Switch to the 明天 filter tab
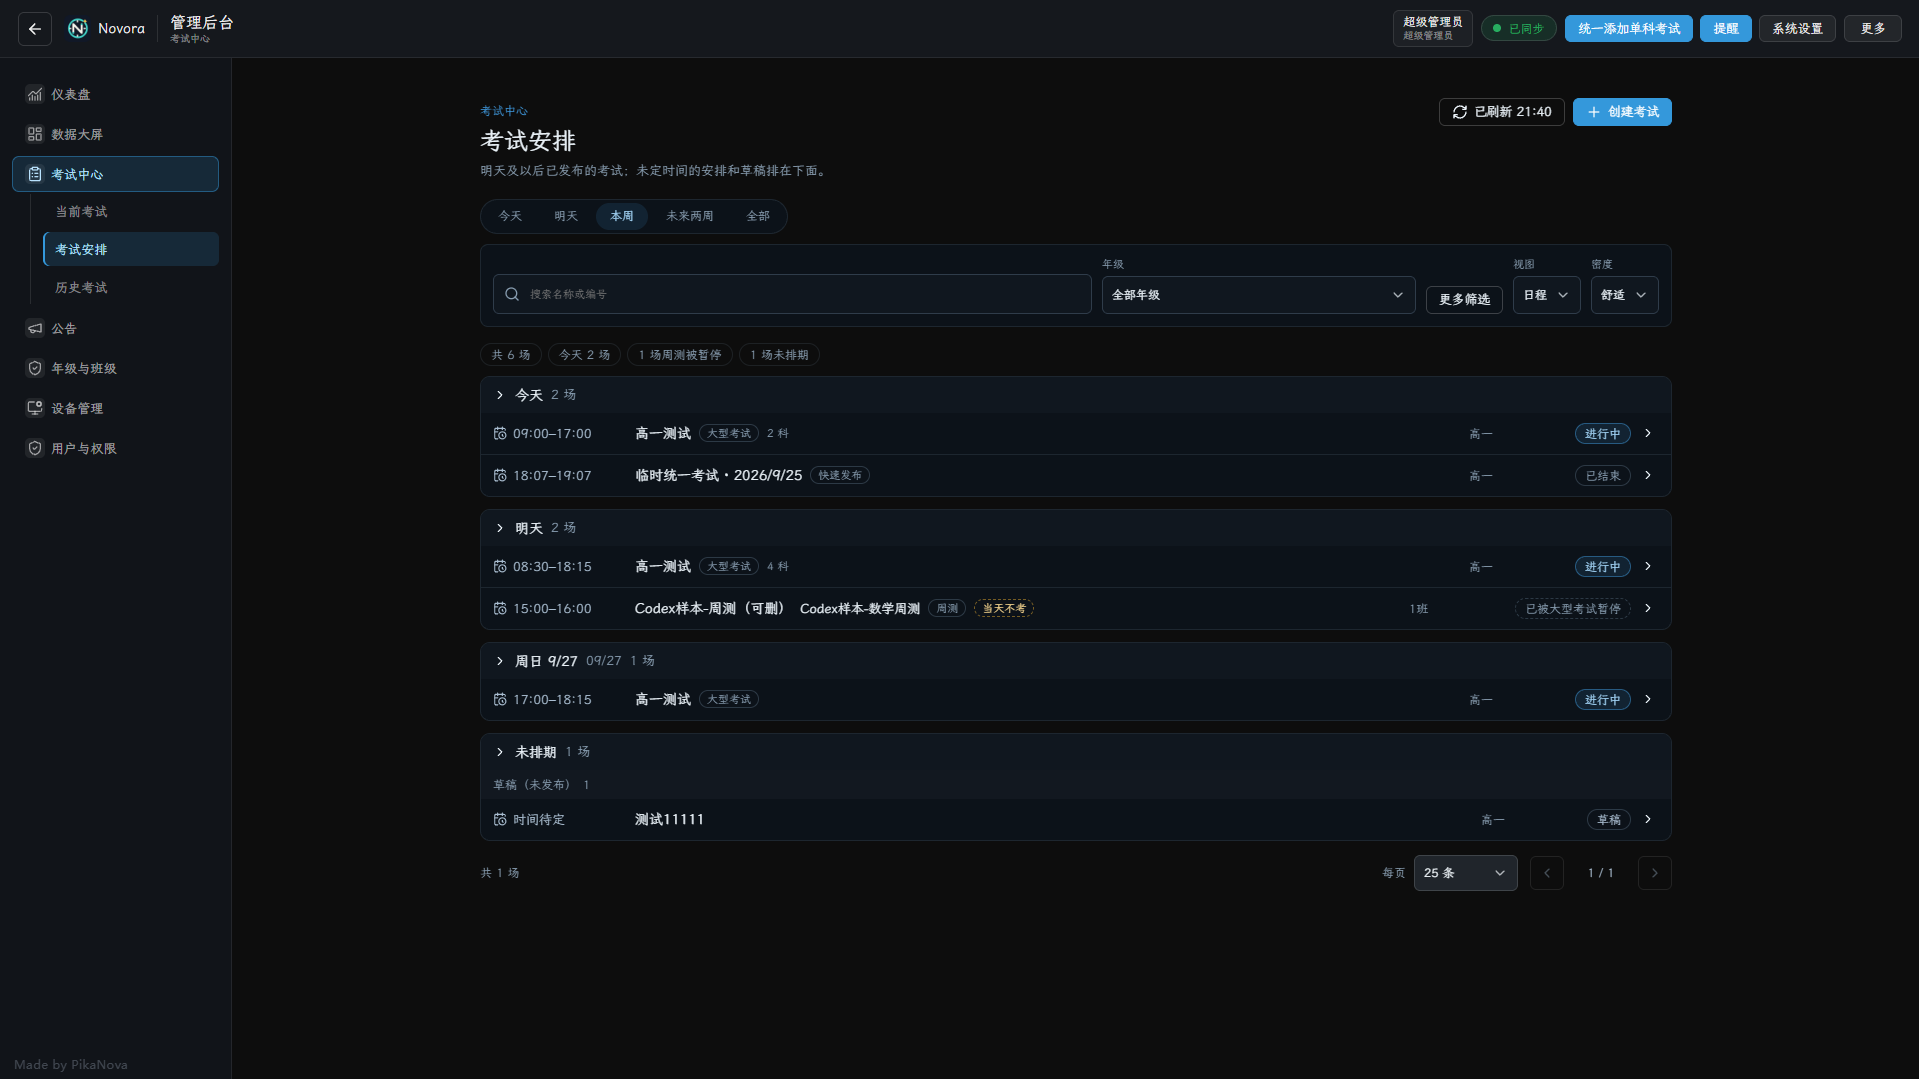The width and height of the screenshot is (1919, 1079). click(x=566, y=216)
